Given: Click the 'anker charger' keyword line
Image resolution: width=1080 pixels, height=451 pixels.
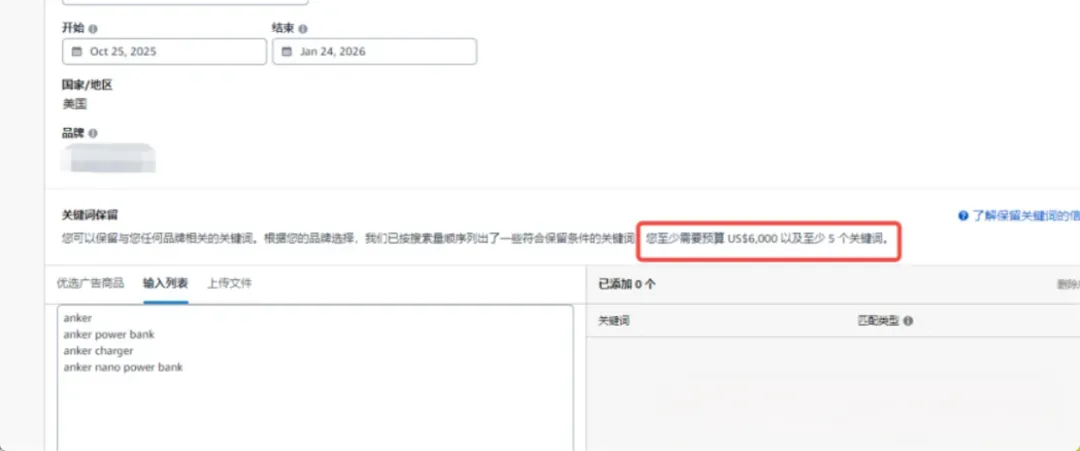Looking at the screenshot, I should (x=98, y=351).
